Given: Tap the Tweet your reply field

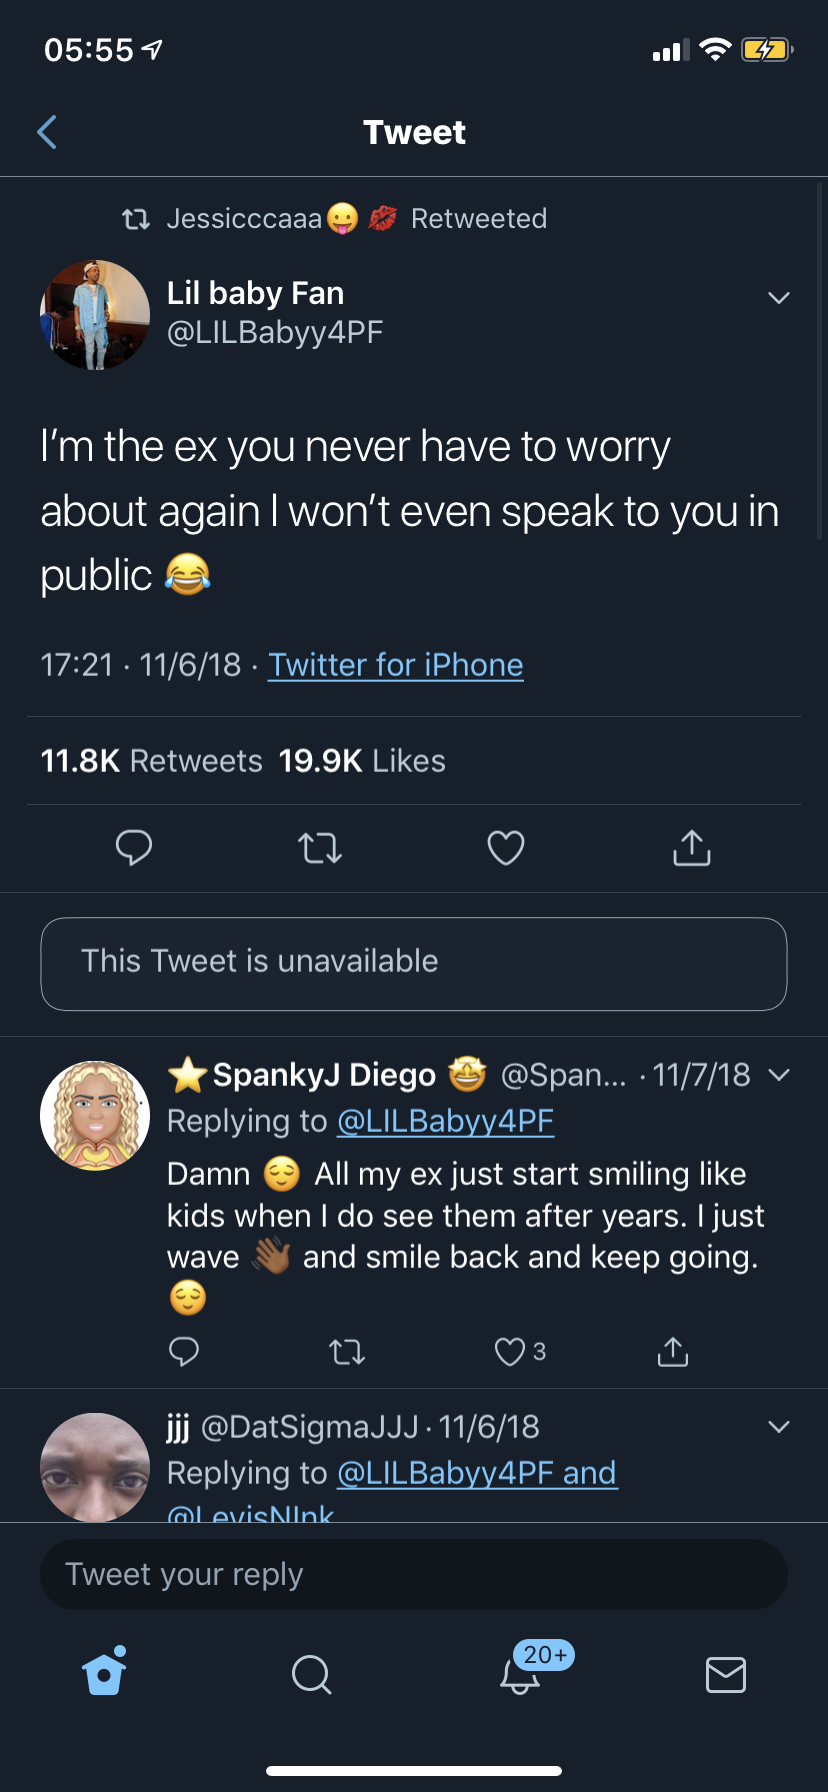Looking at the screenshot, I should point(414,1574).
